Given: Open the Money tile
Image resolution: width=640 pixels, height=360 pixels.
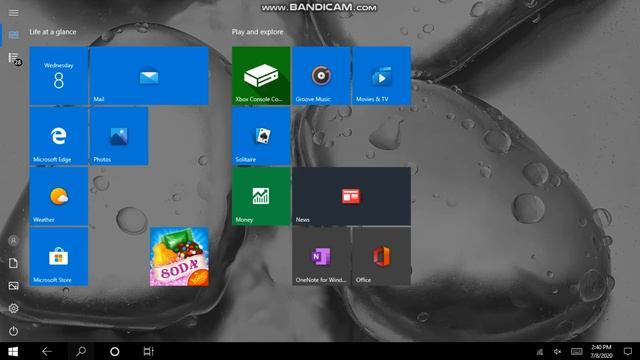Looking at the screenshot, I should 261,196.
